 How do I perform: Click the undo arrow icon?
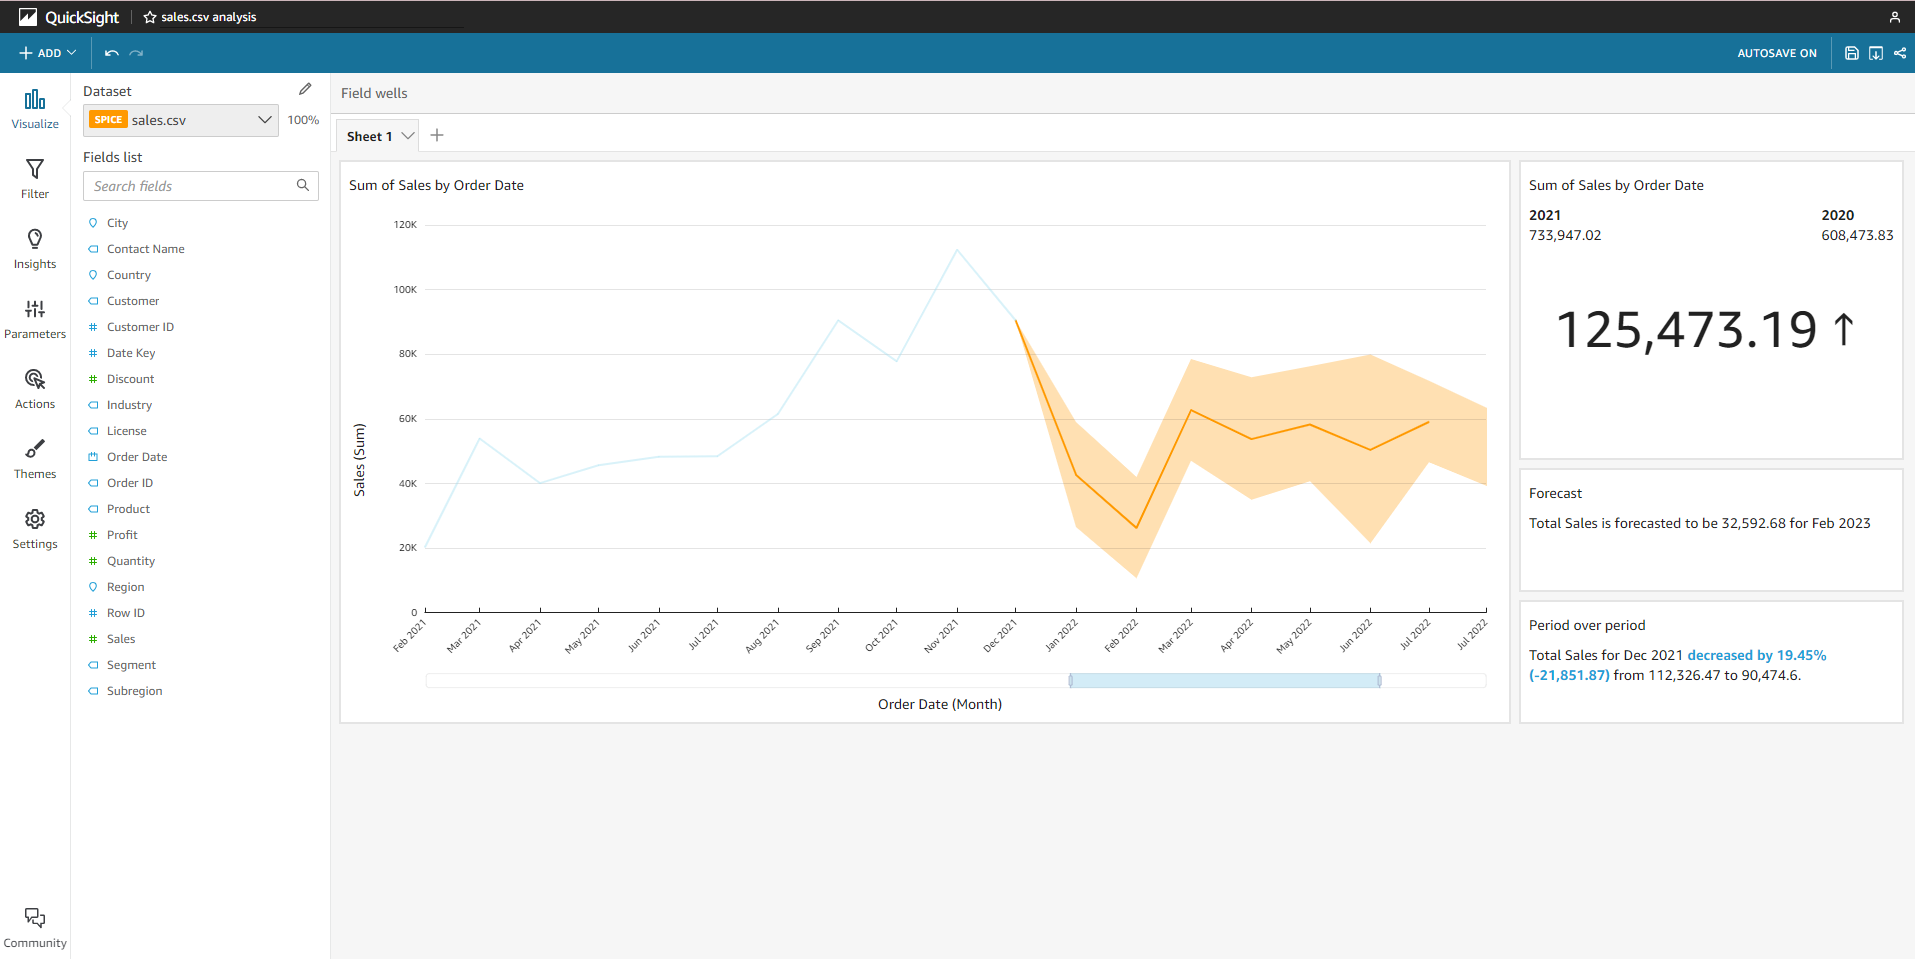tap(112, 53)
